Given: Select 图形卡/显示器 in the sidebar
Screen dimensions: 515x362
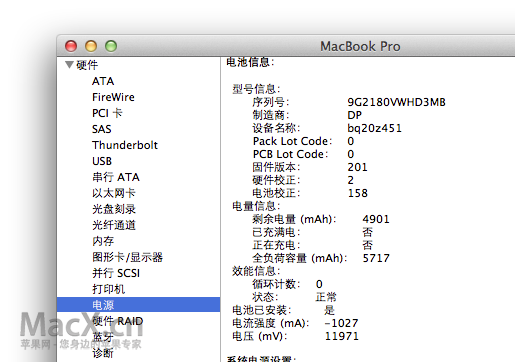Looking at the screenshot, I should point(127,257).
